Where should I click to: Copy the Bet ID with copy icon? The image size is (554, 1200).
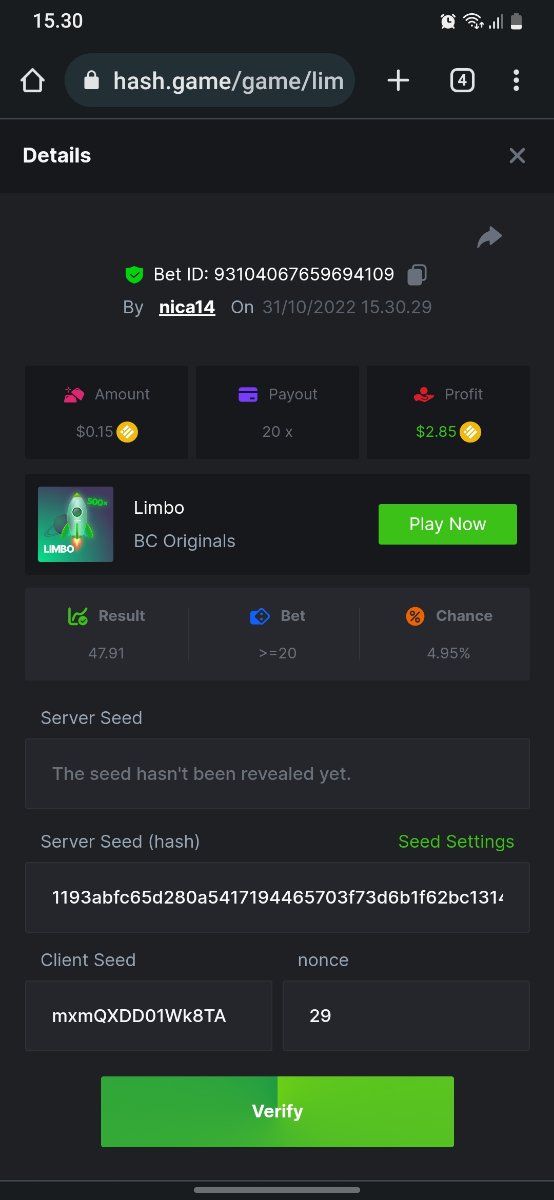click(x=417, y=274)
